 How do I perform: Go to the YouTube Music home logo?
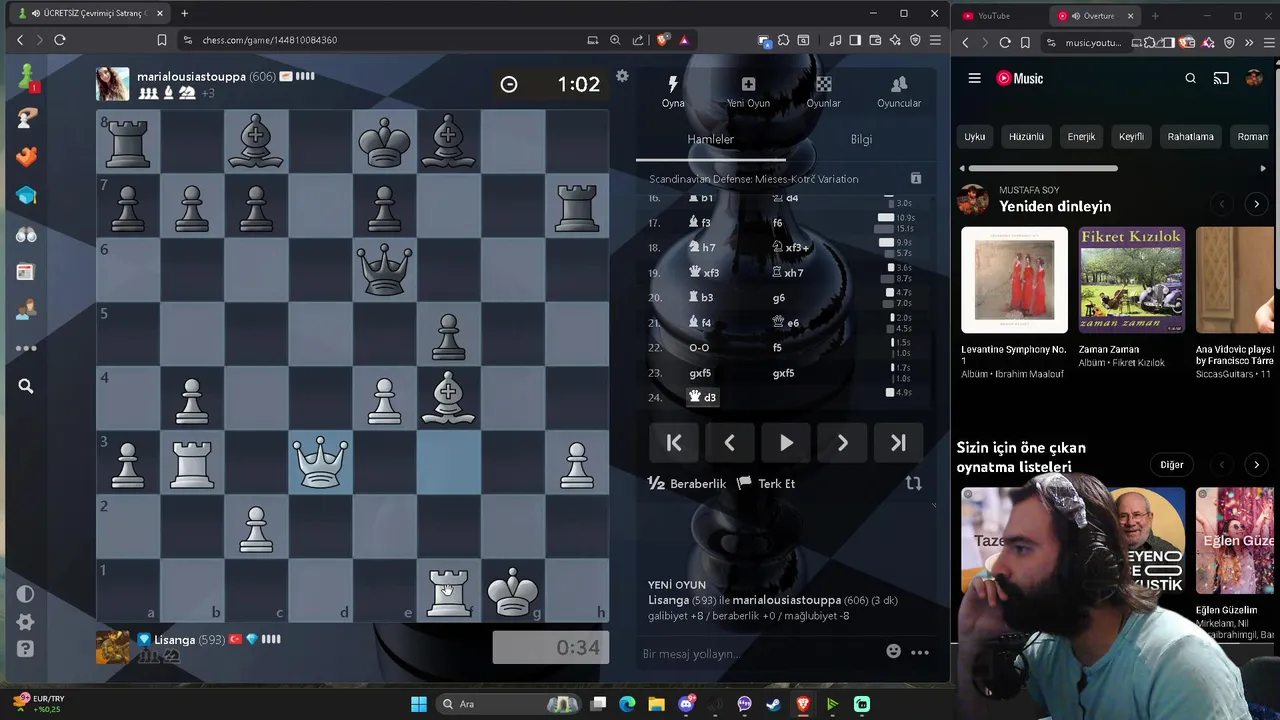[x=1020, y=78]
